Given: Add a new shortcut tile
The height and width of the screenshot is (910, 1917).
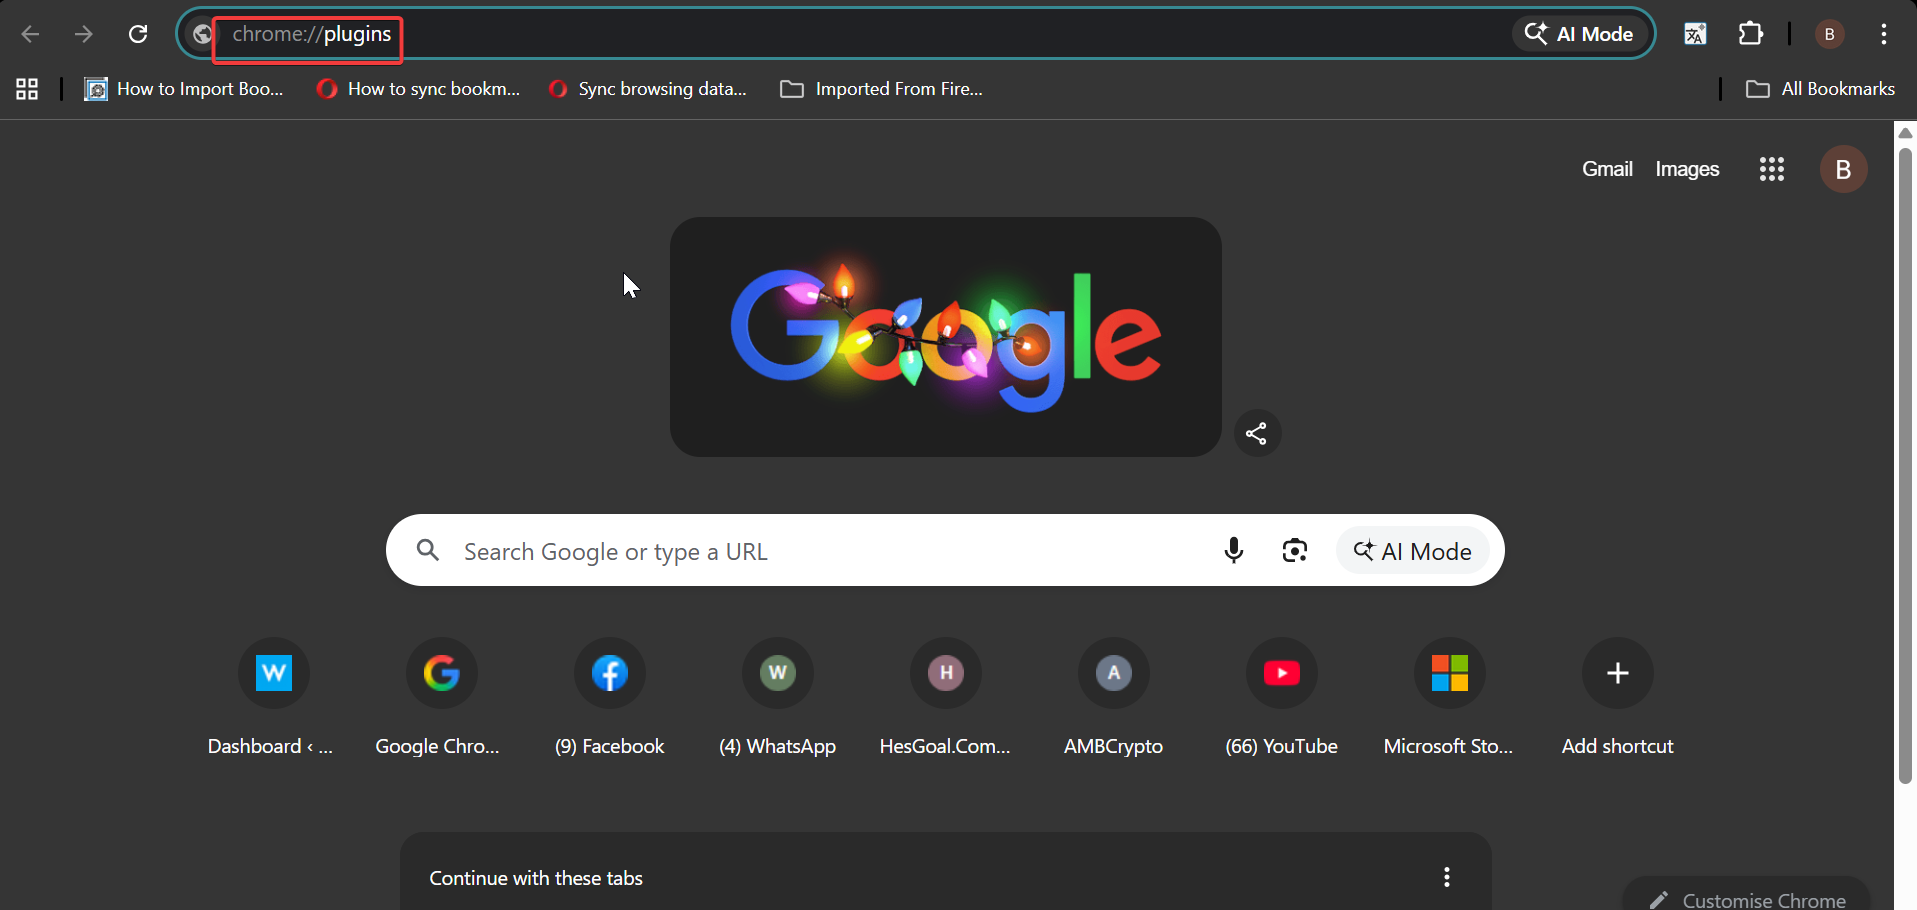Looking at the screenshot, I should click(1617, 697).
